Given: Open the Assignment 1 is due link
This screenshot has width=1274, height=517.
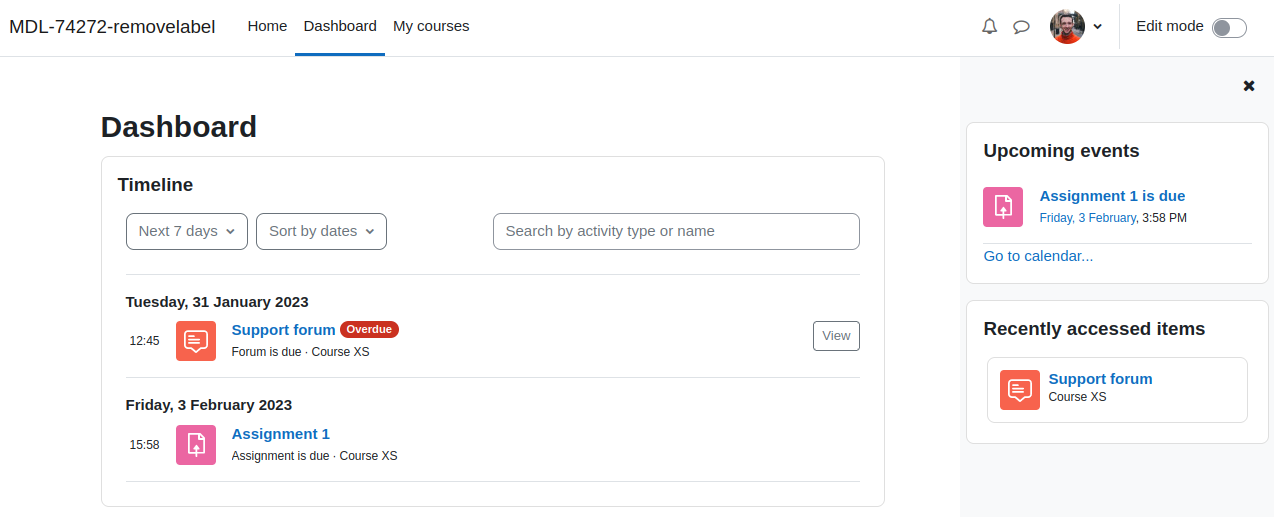Looking at the screenshot, I should [1112, 196].
